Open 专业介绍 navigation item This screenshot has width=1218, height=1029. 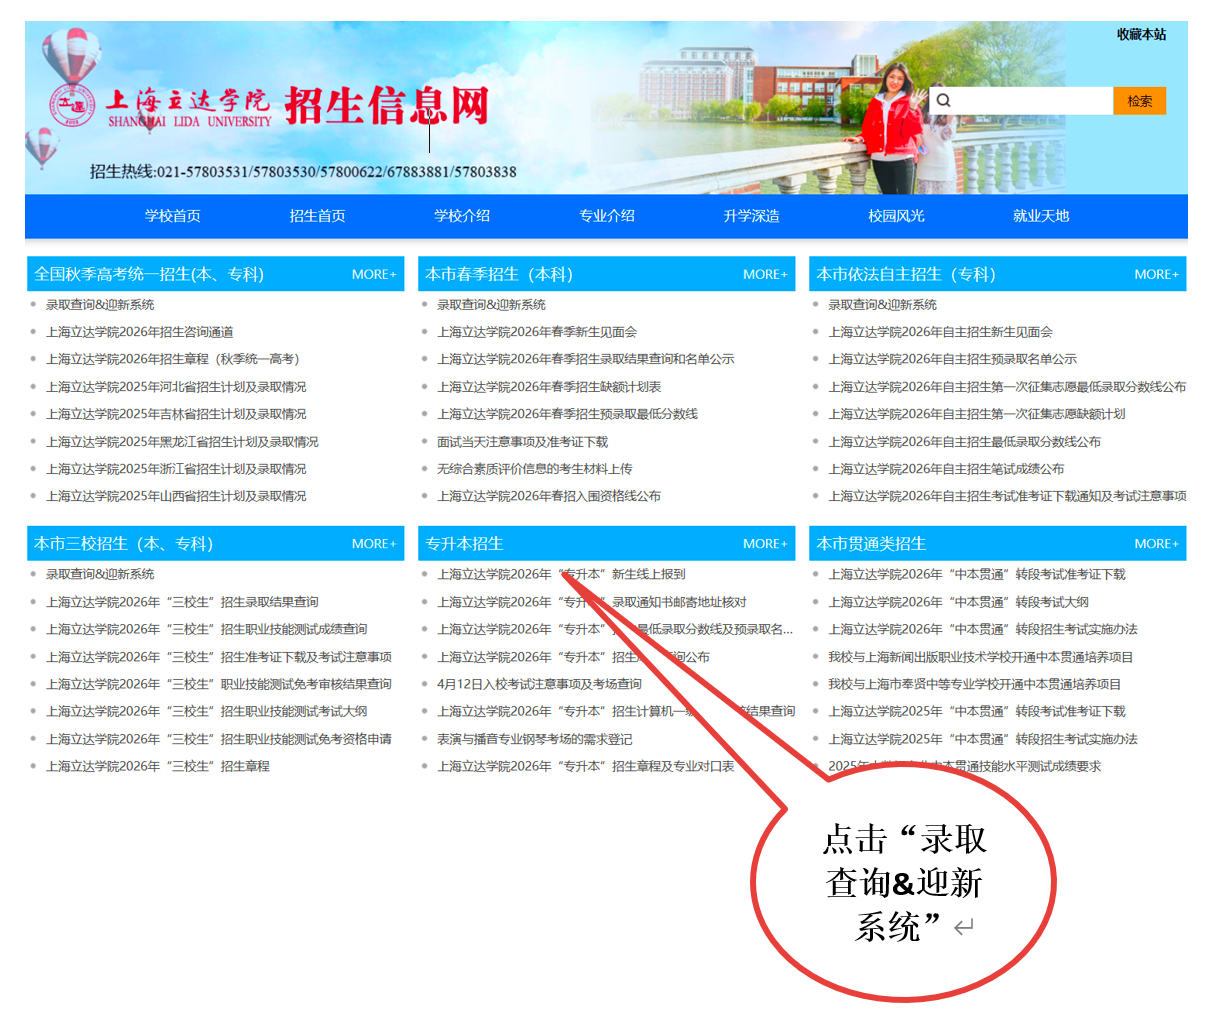(607, 215)
